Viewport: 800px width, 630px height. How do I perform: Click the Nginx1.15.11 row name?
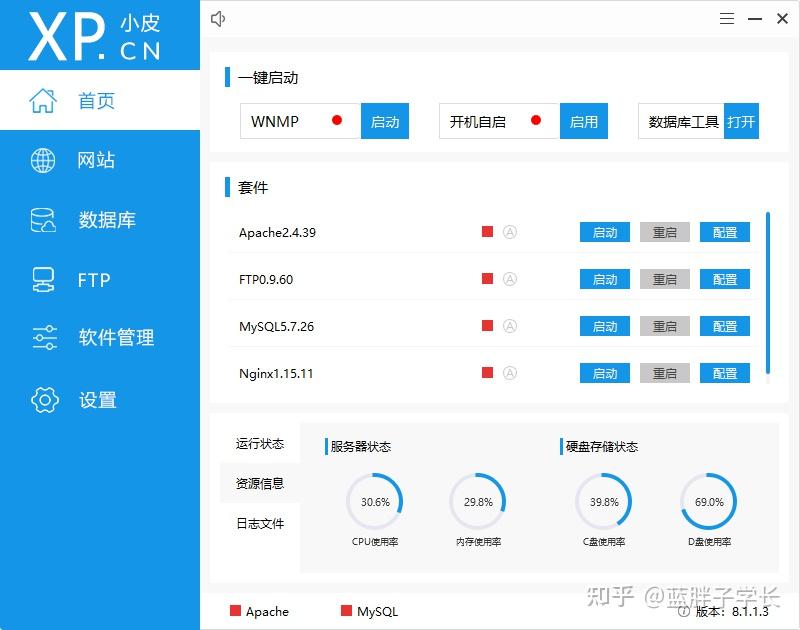click(x=276, y=373)
